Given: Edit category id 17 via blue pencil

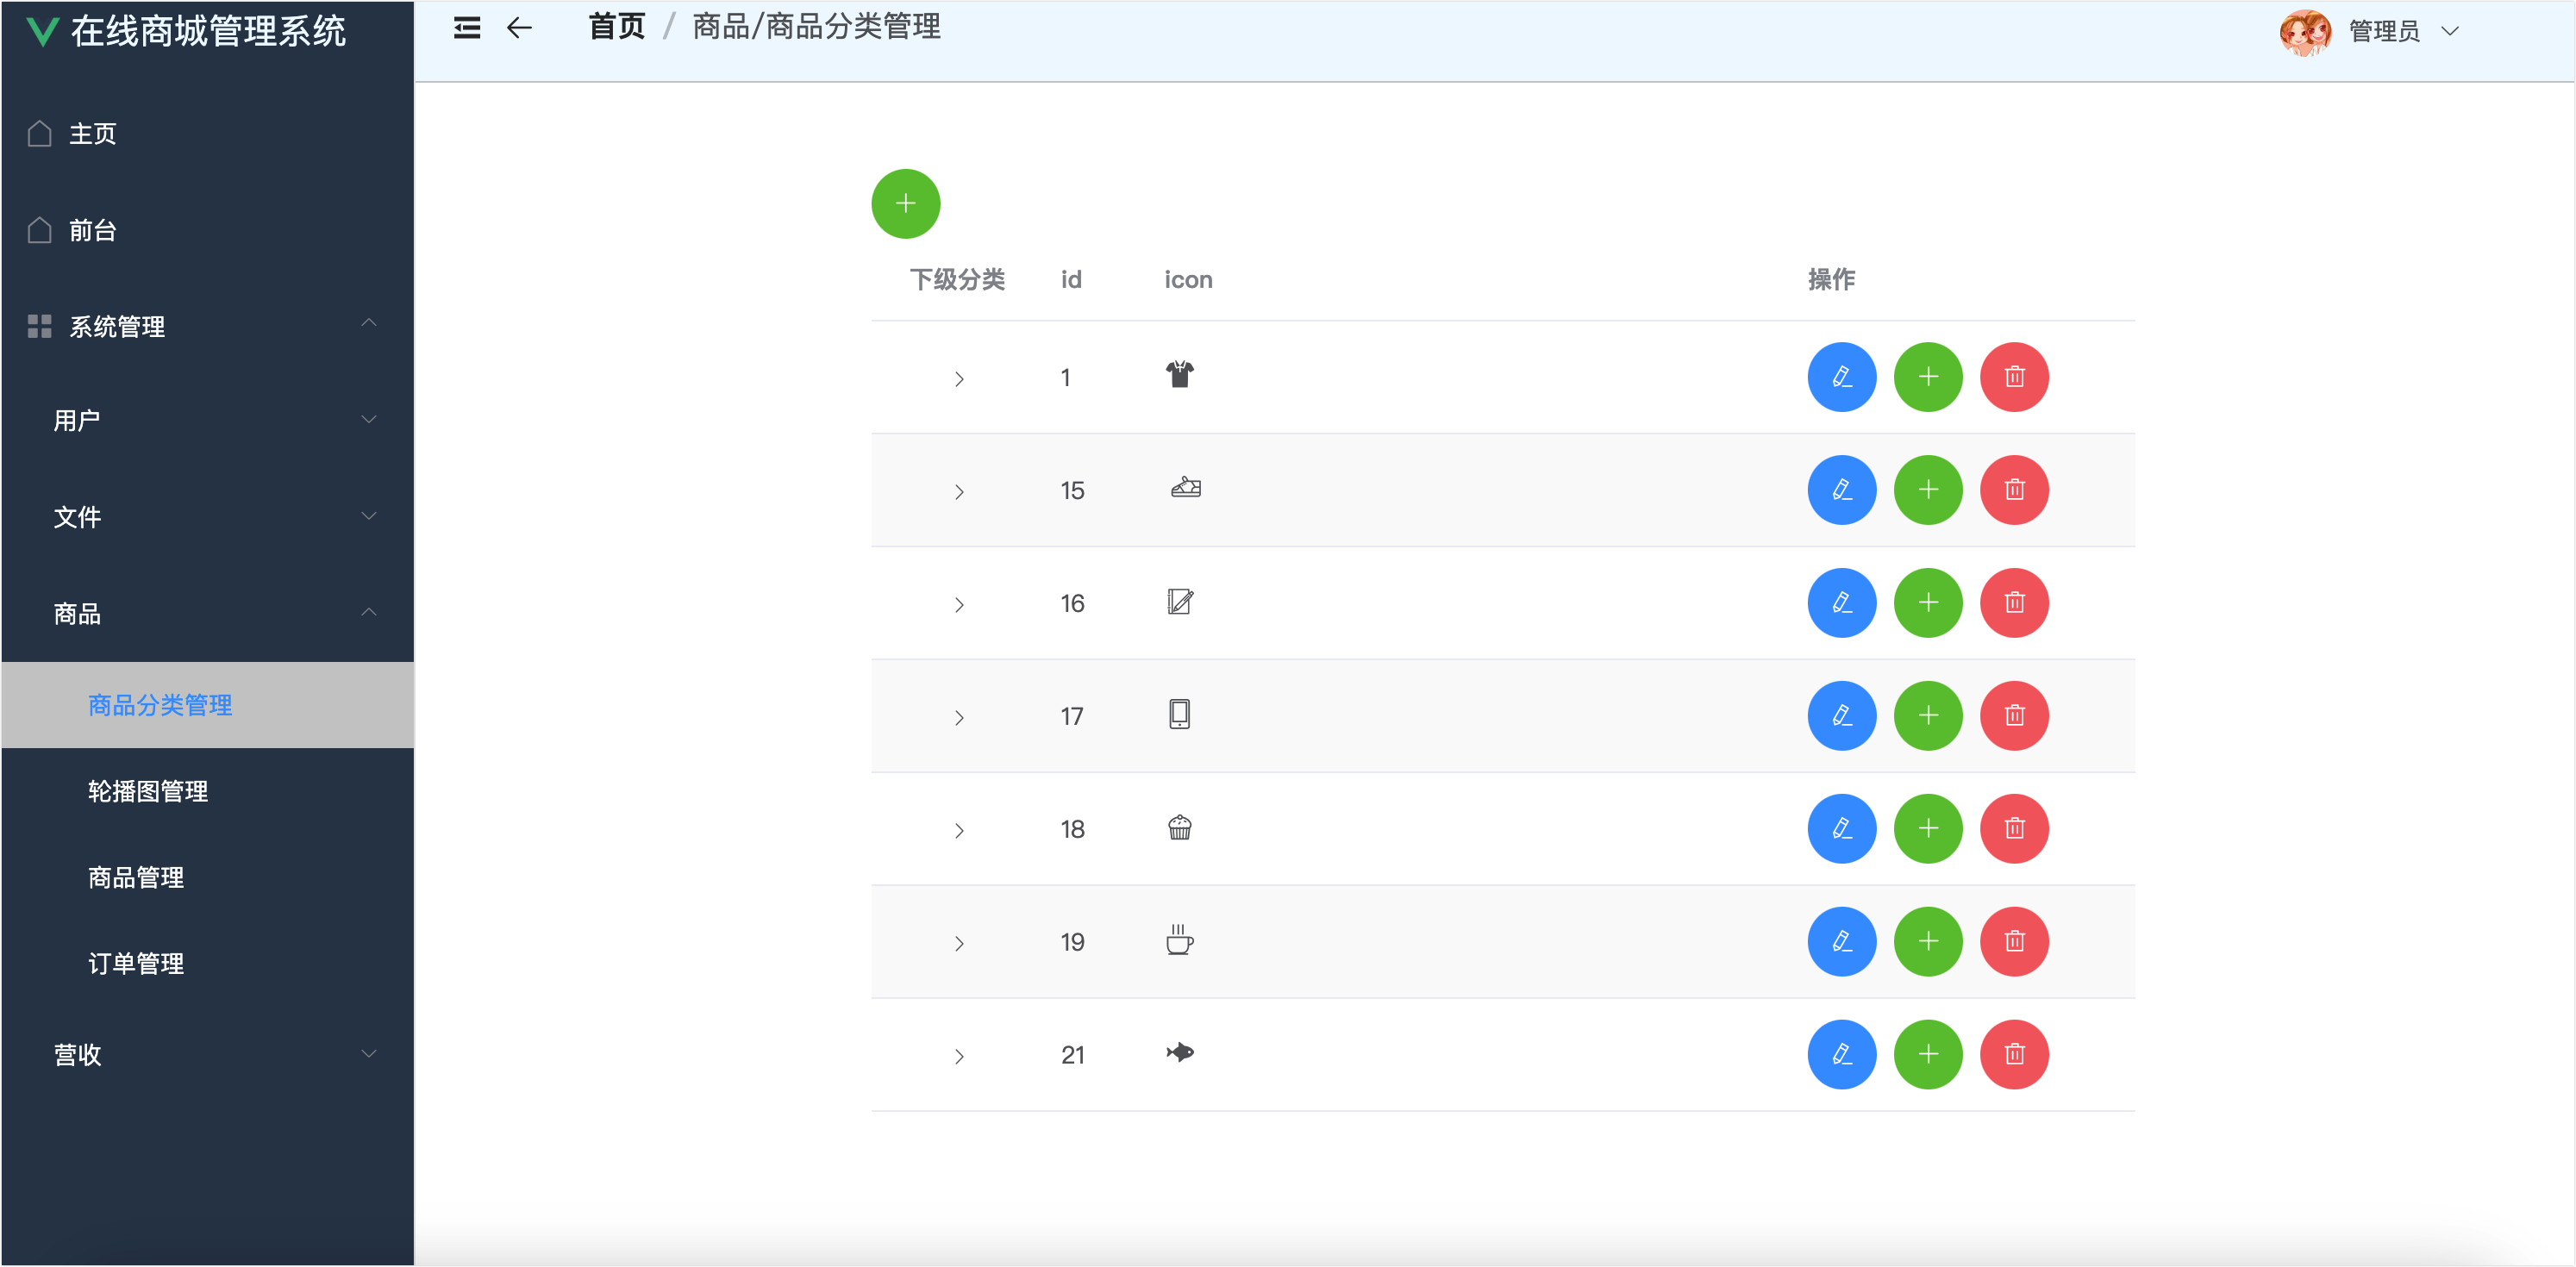Looking at the screenshot, I should pos(1841,716).
